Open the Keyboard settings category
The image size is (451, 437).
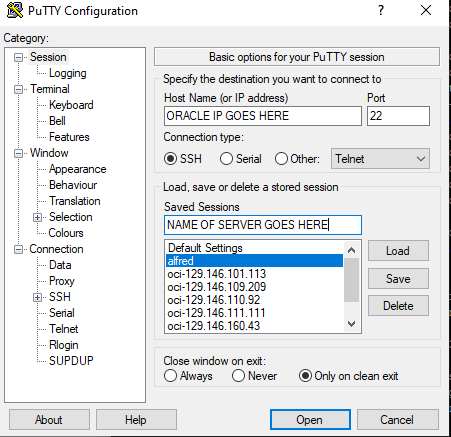click(71, 105)
